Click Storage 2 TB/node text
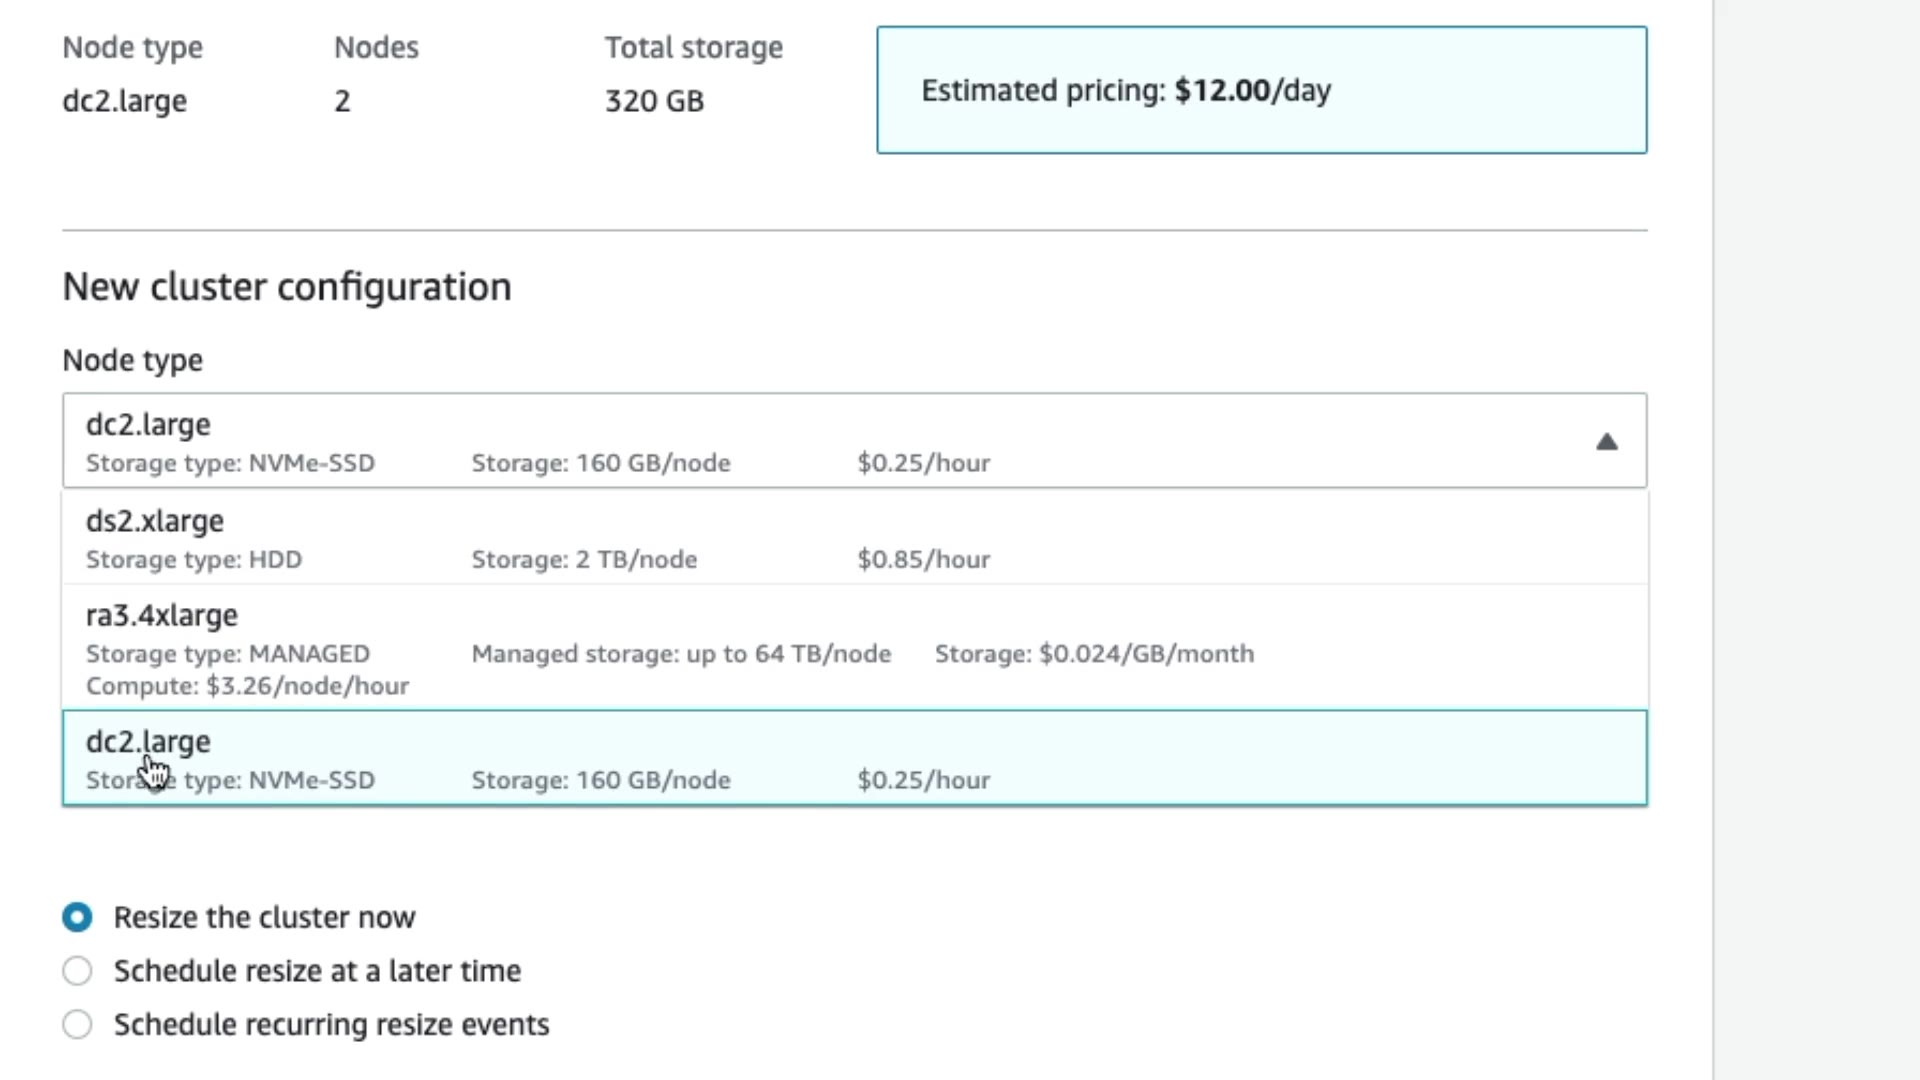1920x1080 pixels. coord(584,559)
